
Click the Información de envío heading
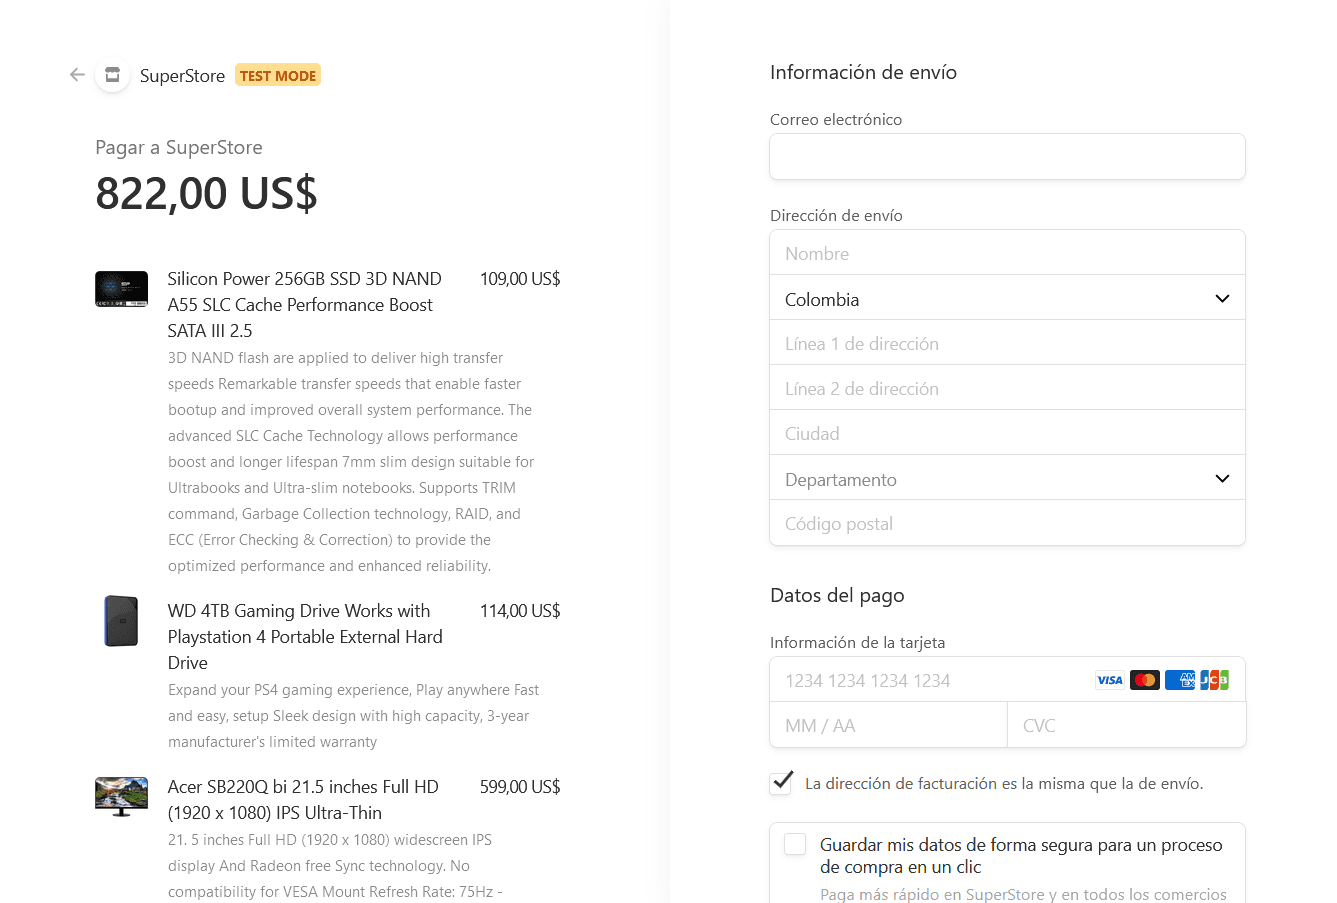click(x=863, y=72)
